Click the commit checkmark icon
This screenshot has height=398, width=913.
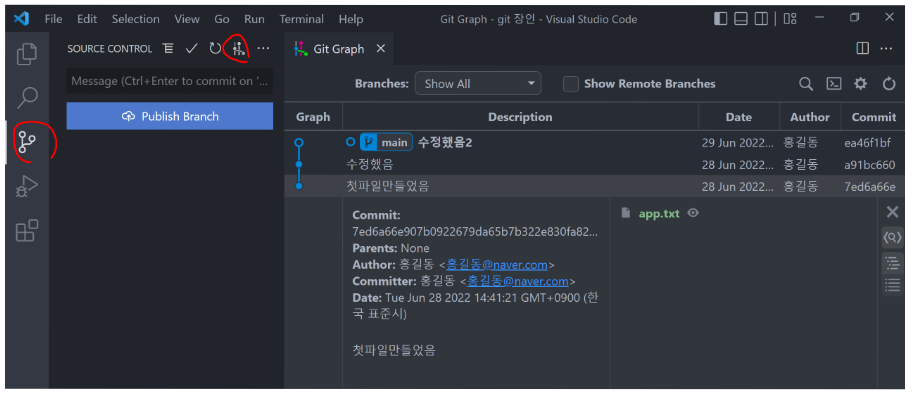click(x=192, y=49)
